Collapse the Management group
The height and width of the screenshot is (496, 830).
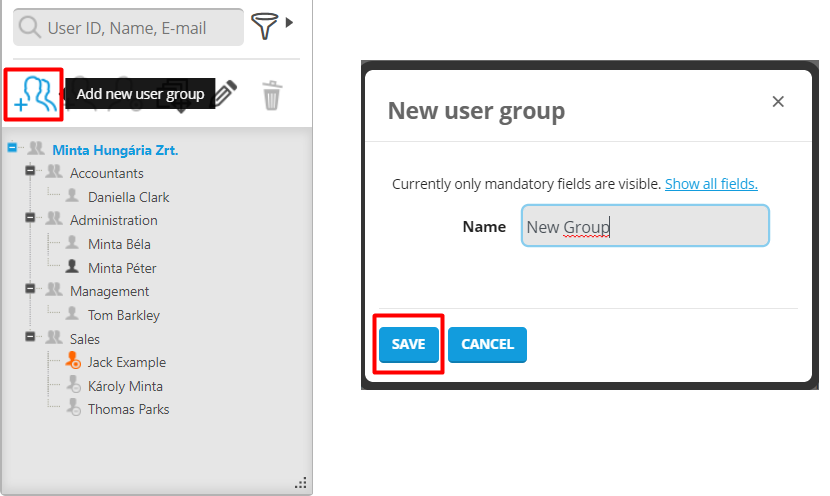[x=31, y=291]
